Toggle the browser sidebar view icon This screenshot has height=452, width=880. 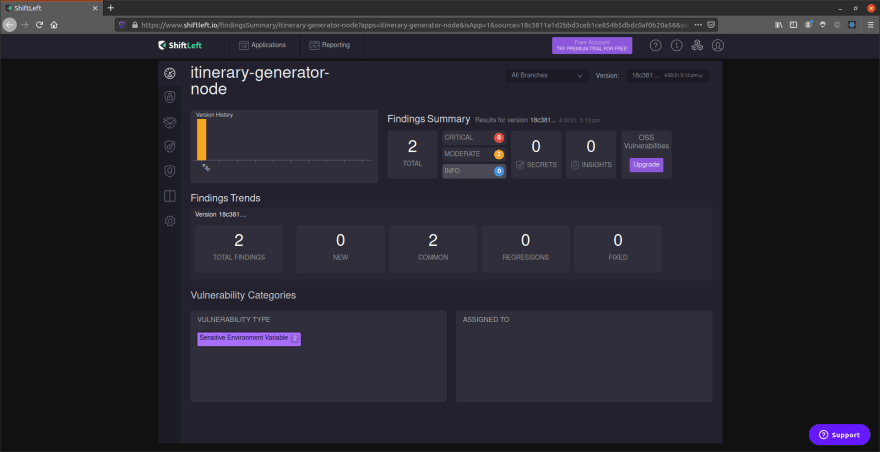793,25
